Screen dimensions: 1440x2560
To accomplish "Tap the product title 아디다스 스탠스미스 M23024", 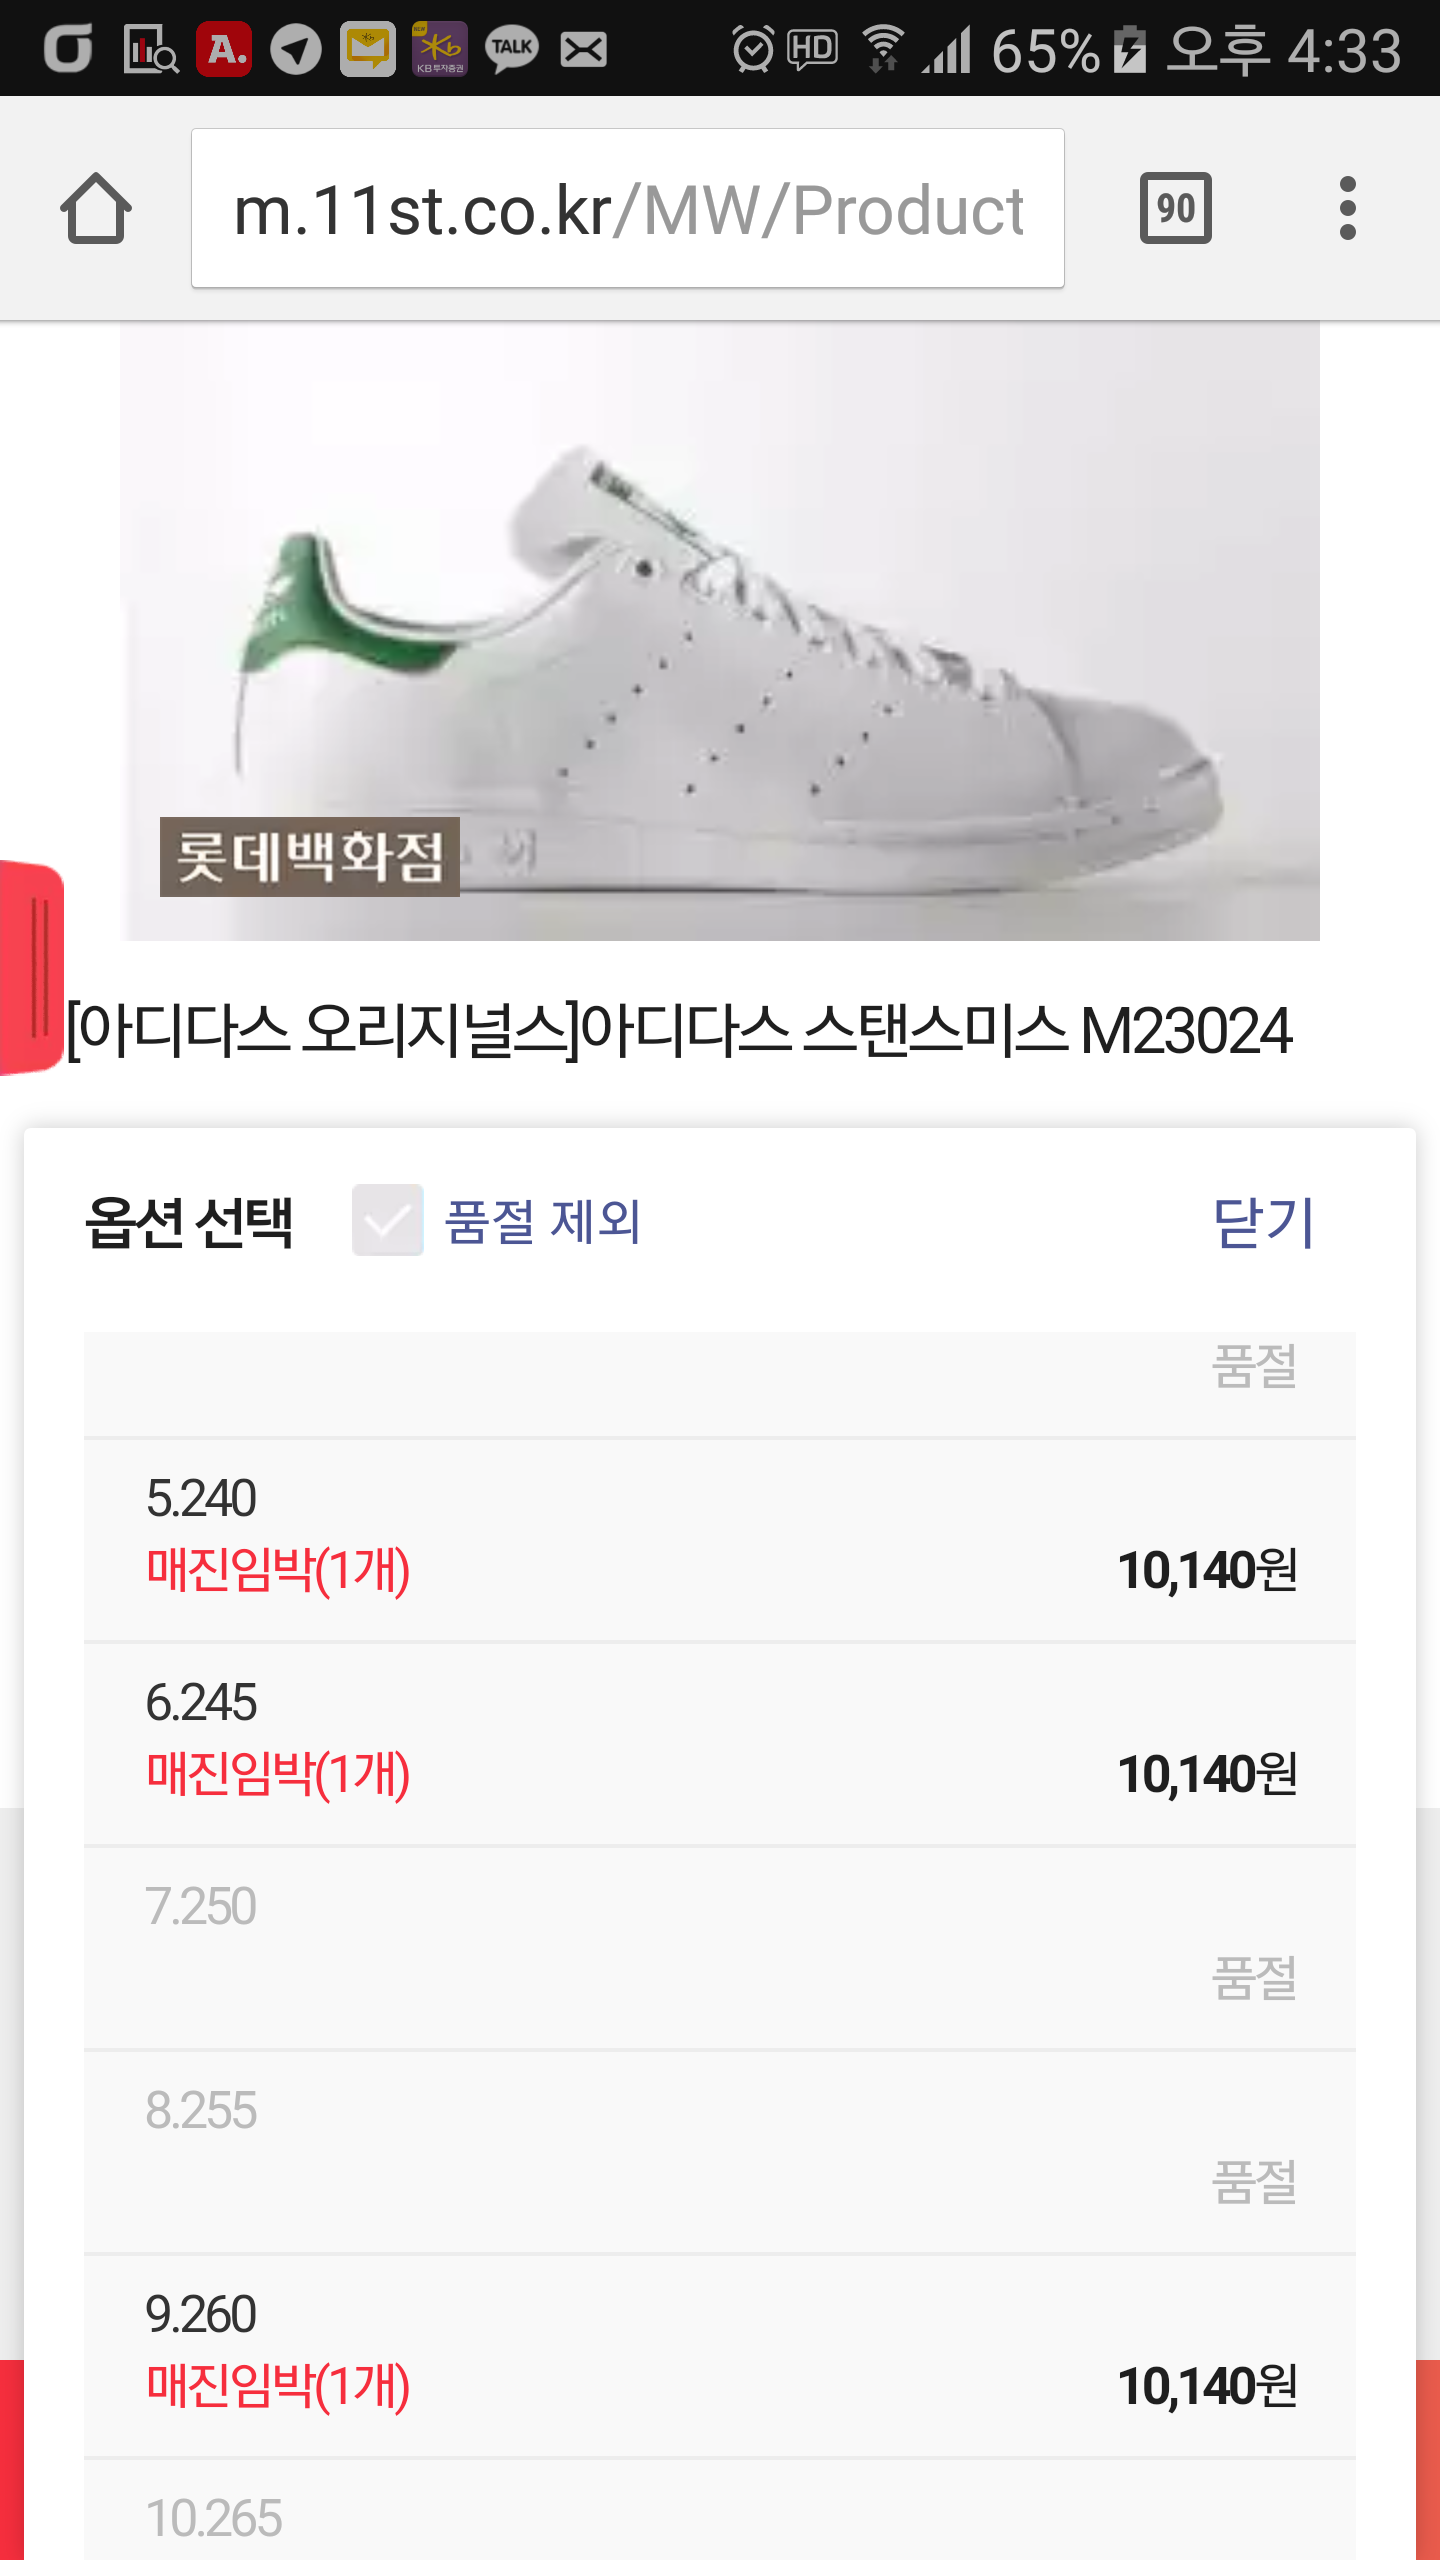I will pos(680,1030).
